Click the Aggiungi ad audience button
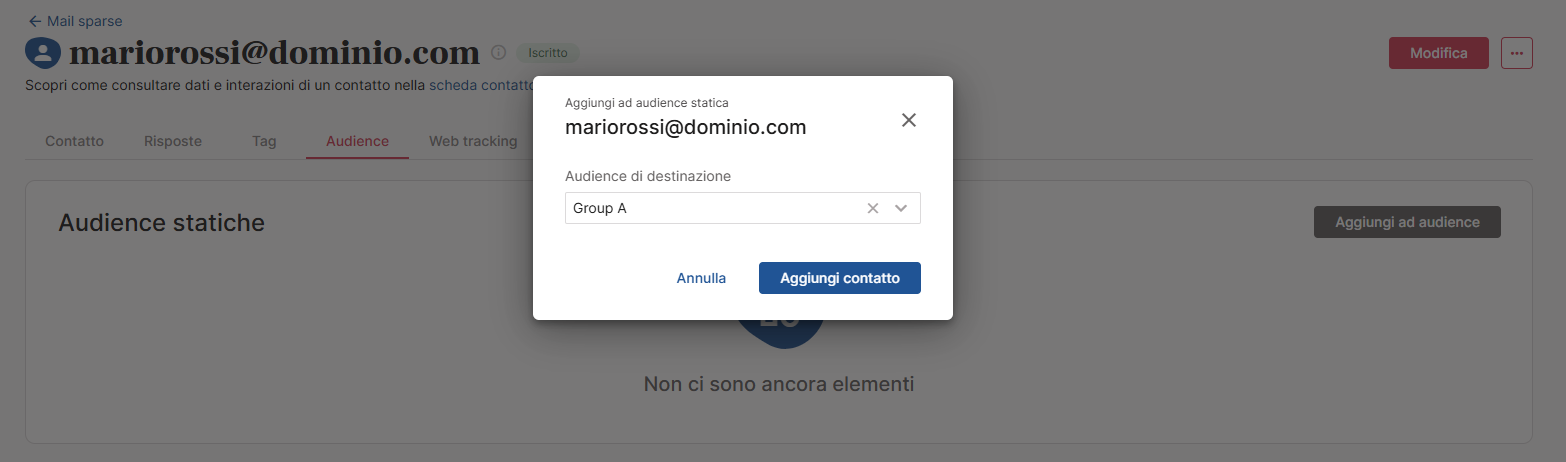 tap(1406, 222)
